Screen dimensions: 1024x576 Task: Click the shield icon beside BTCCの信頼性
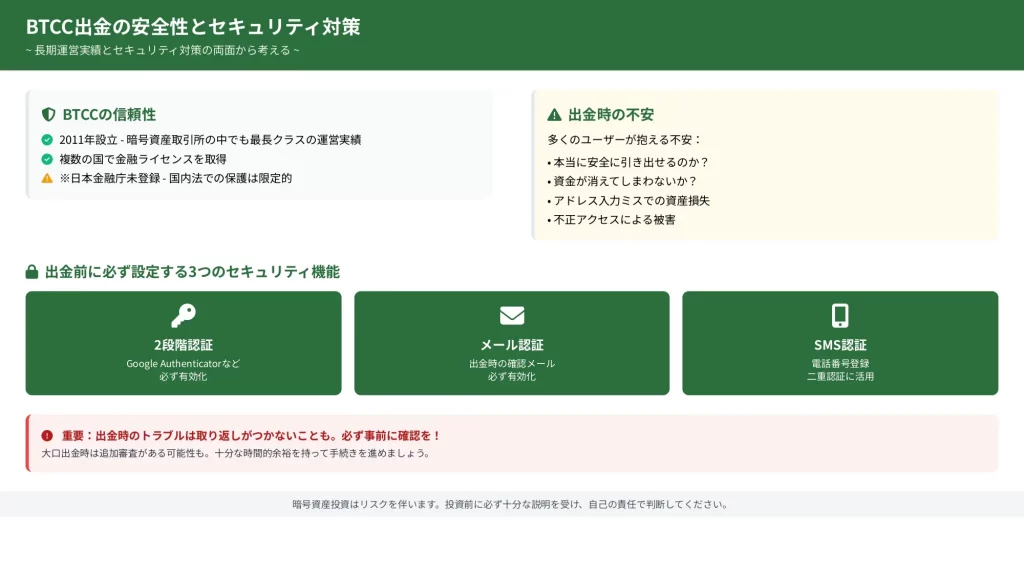(48, 115)
